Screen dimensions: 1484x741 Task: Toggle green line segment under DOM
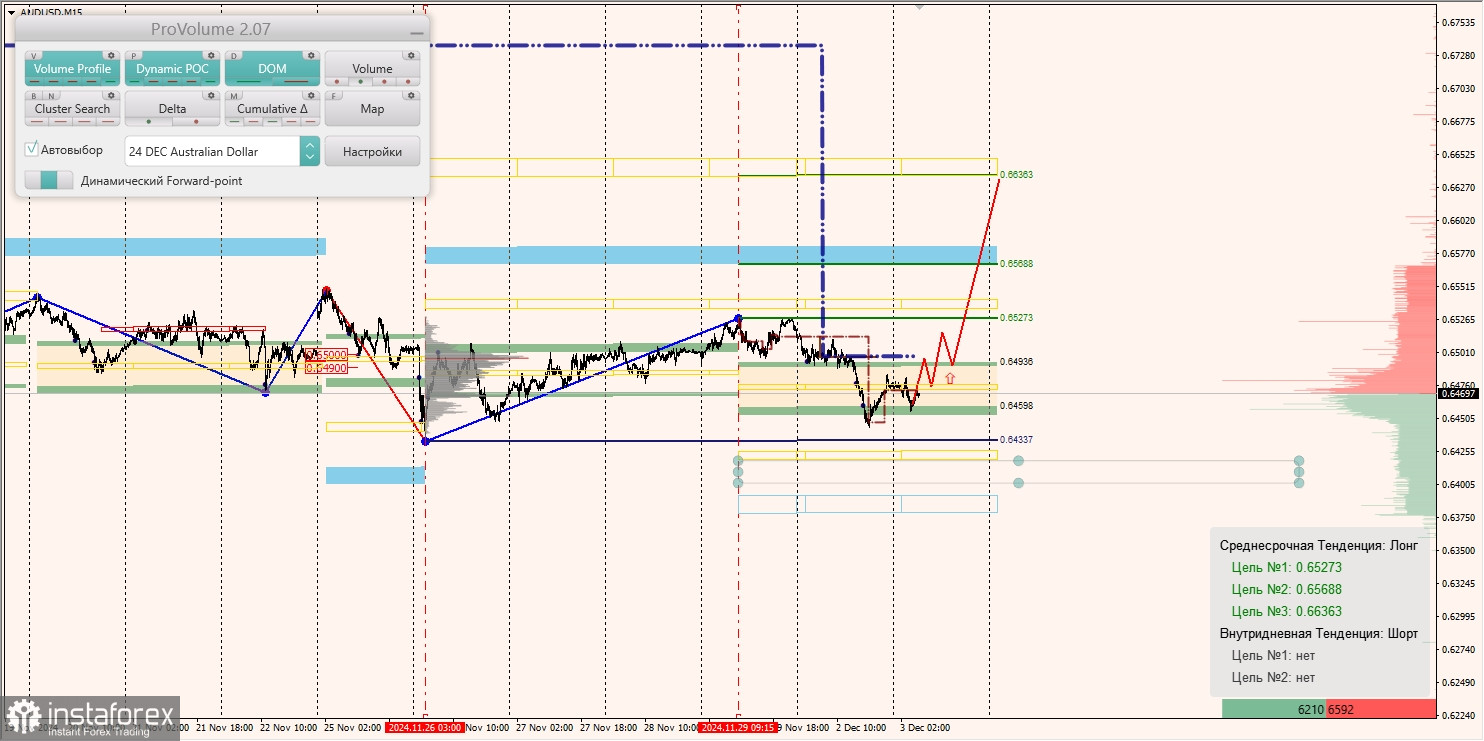point(248,81)
